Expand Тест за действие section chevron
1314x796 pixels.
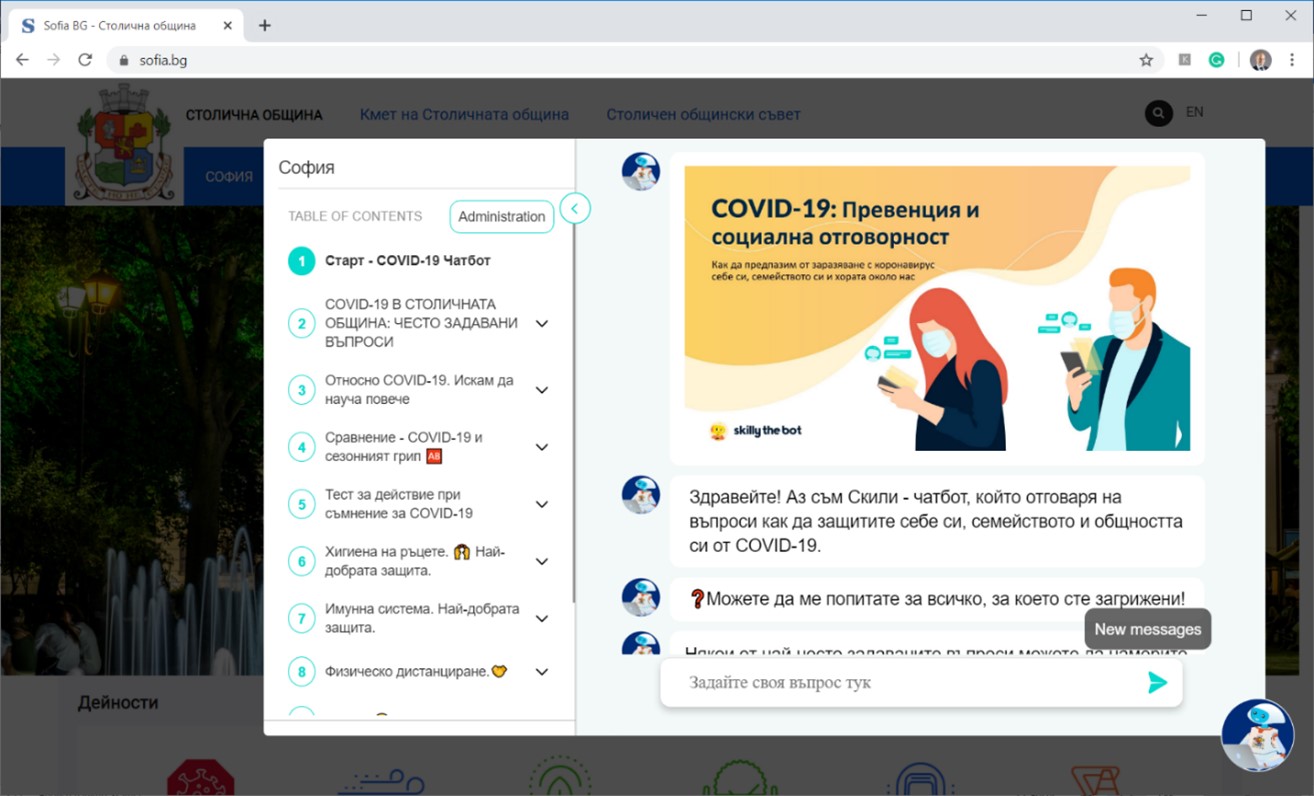542,504
